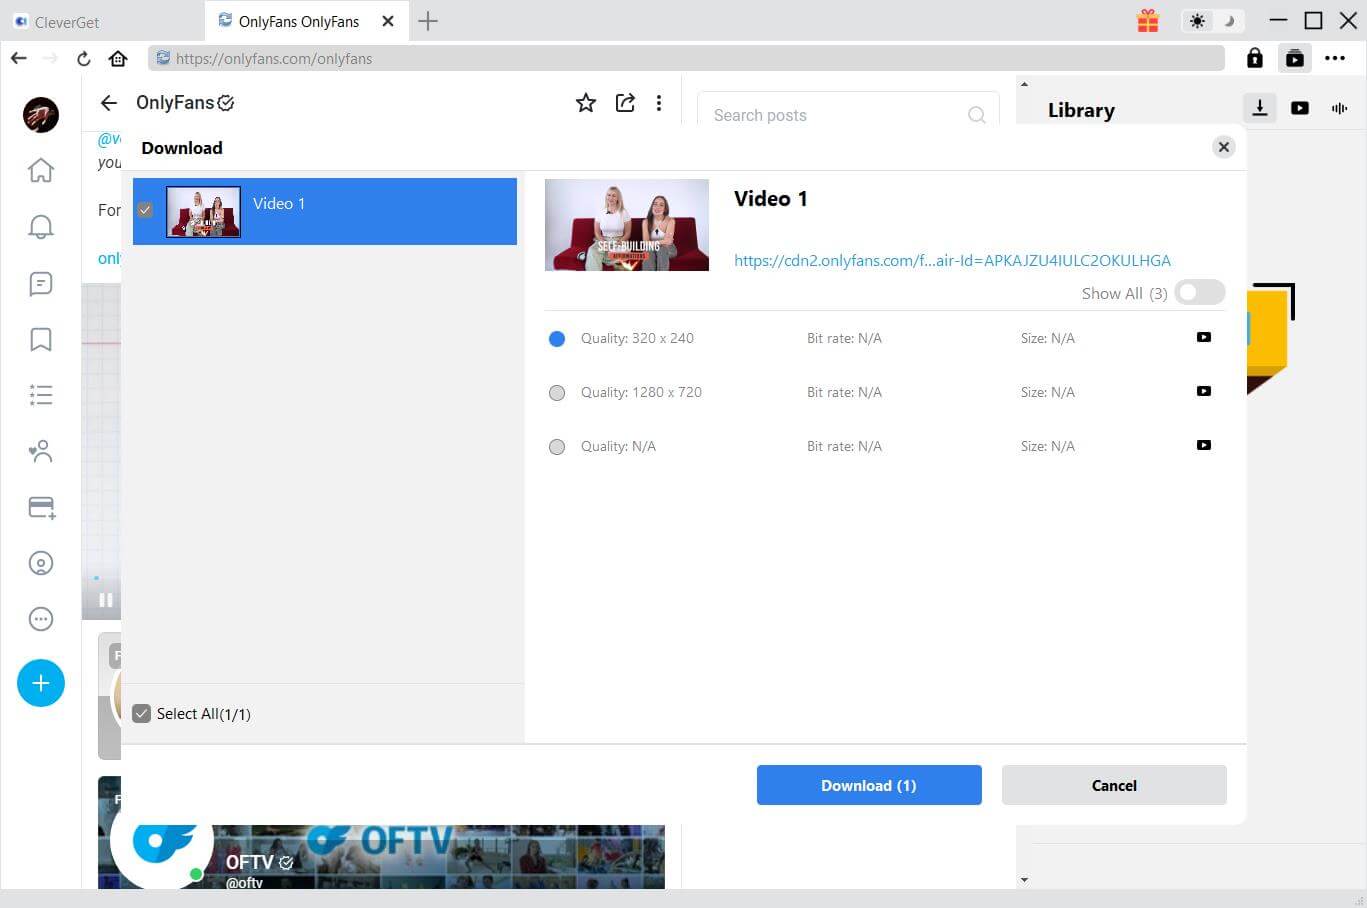Screen dimensions: 1367x908
Task: Open the Library audio waveform tab
Action: [1339, 108]
